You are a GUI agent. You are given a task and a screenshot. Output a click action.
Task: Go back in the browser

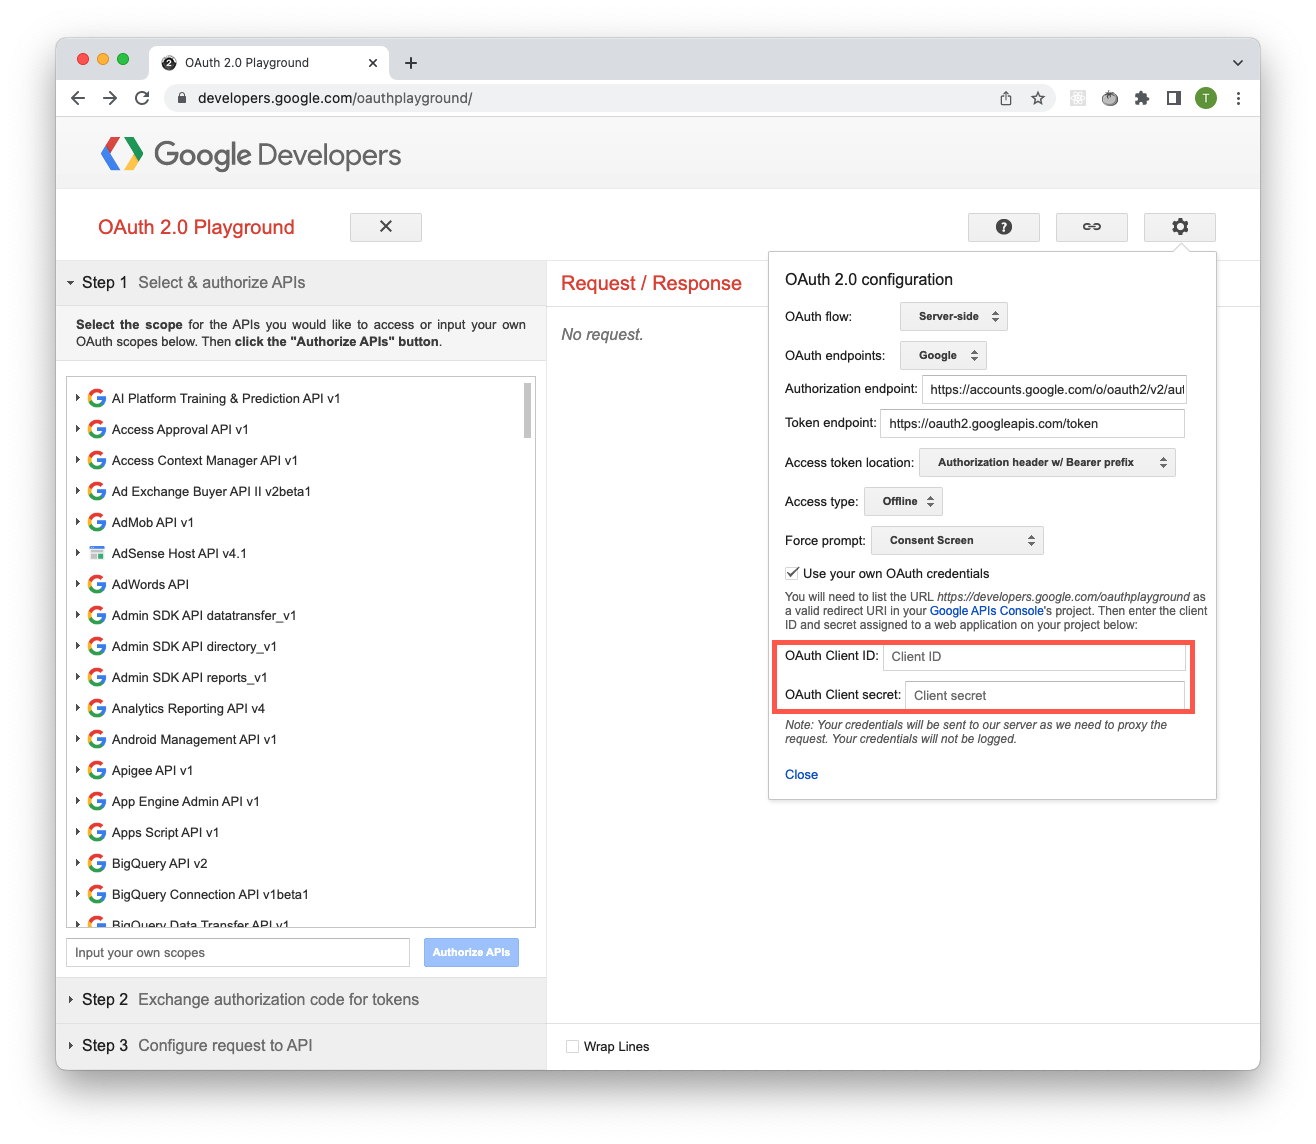coord(78,98)
